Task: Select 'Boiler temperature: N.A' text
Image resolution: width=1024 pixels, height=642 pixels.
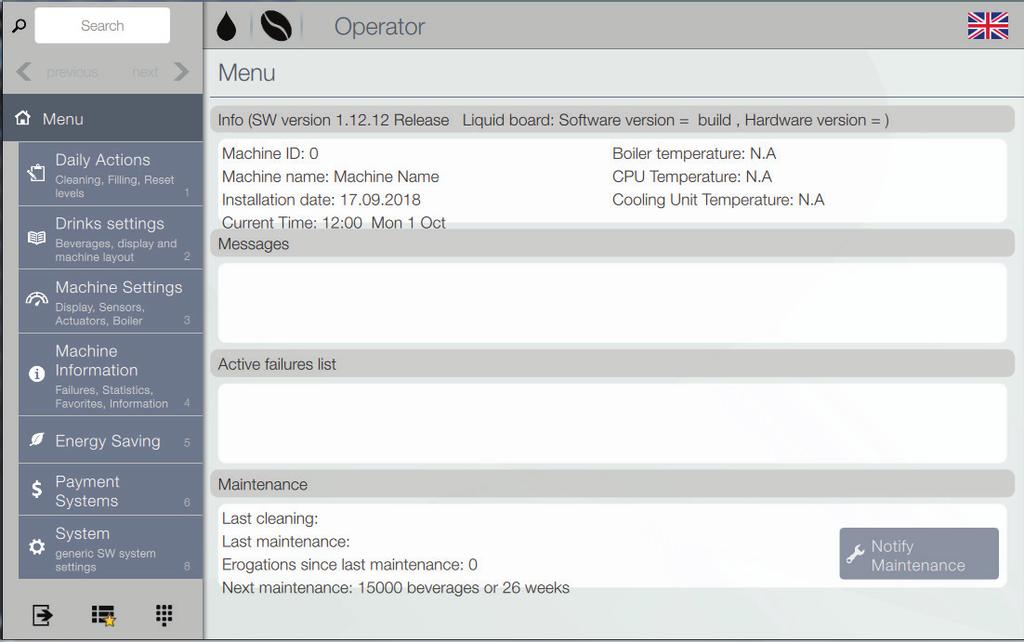Action: [x=694, y=153]
